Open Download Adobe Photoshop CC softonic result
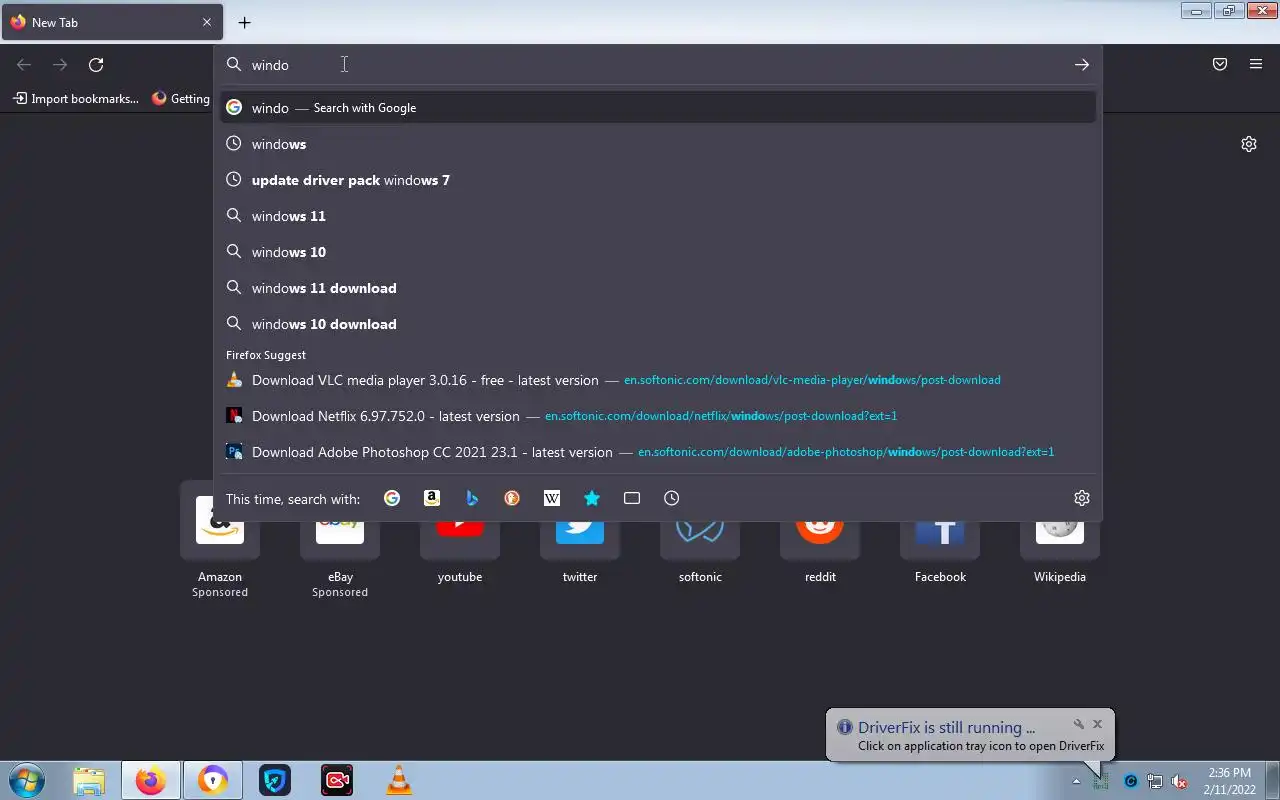 [x=658, y=452]
